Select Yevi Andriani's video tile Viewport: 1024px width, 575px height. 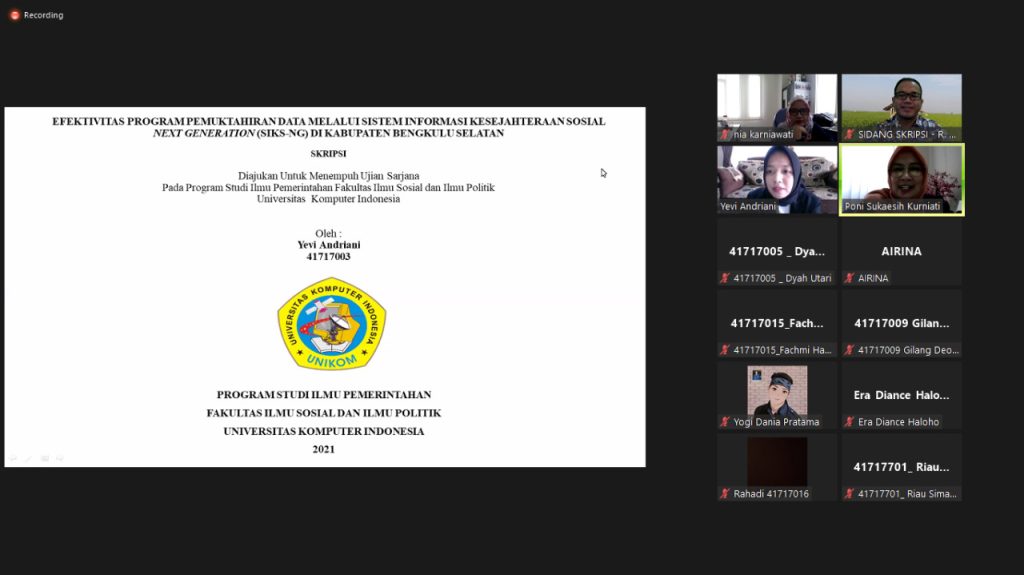(x=777, y=180)
